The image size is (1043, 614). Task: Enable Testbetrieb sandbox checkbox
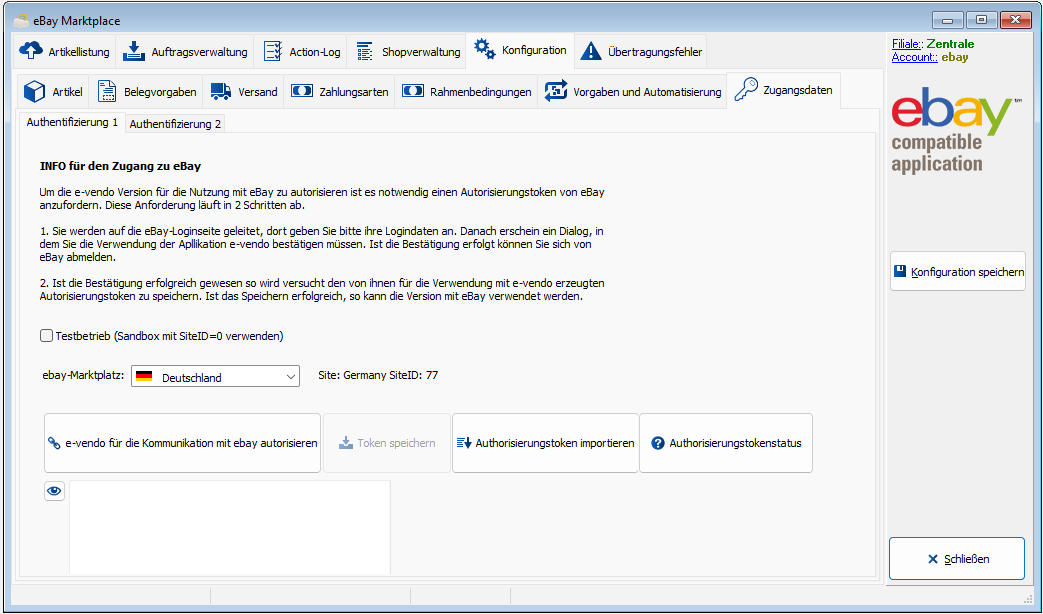pyautogui.click(x=47, y=336)
